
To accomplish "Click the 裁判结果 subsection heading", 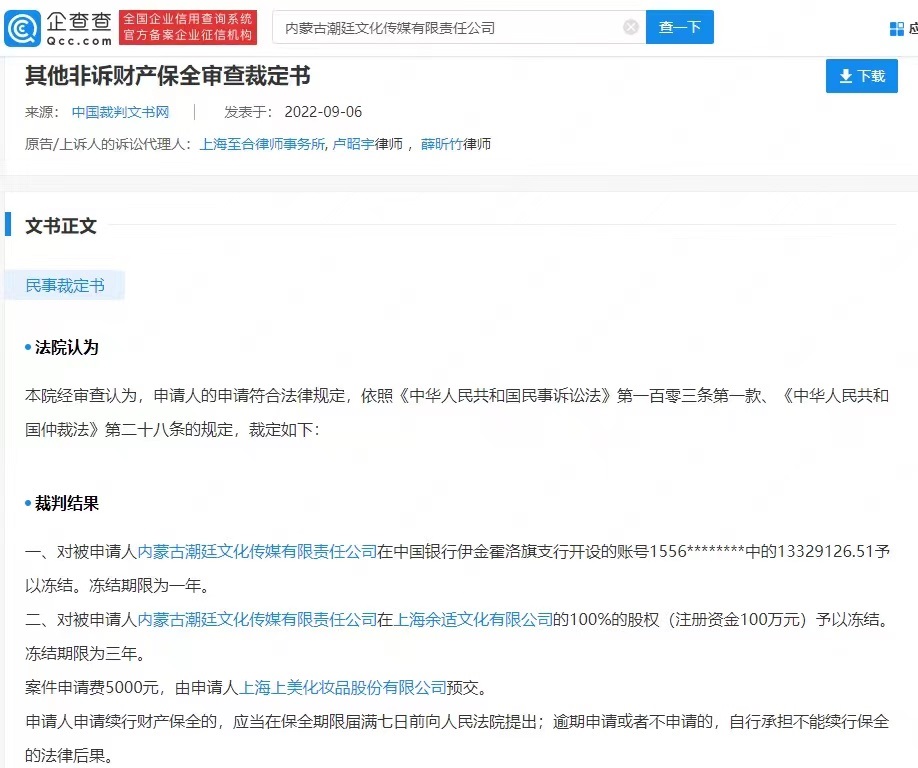I will coord(67,504).
